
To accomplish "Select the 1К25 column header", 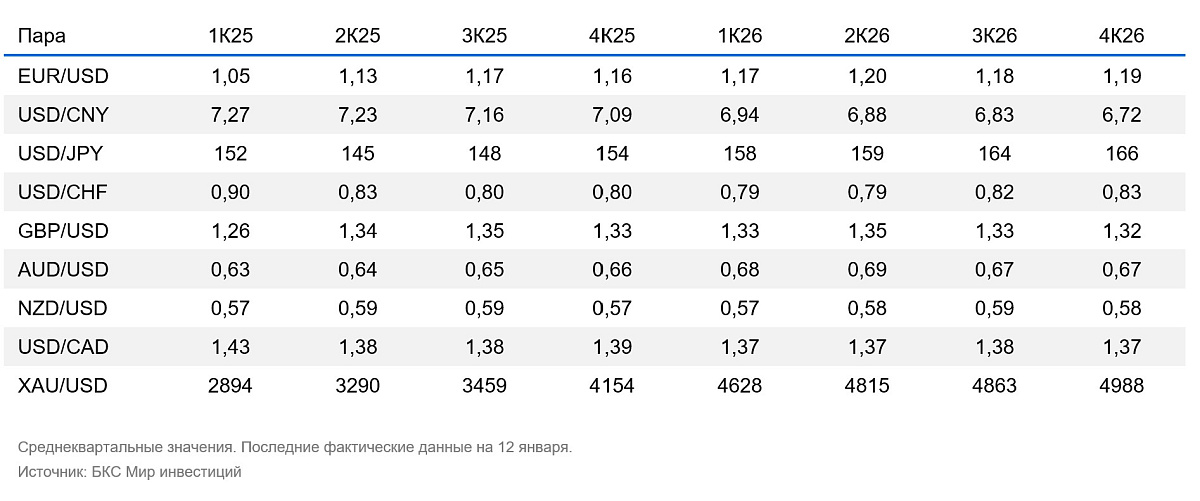I will coord(230,36).
